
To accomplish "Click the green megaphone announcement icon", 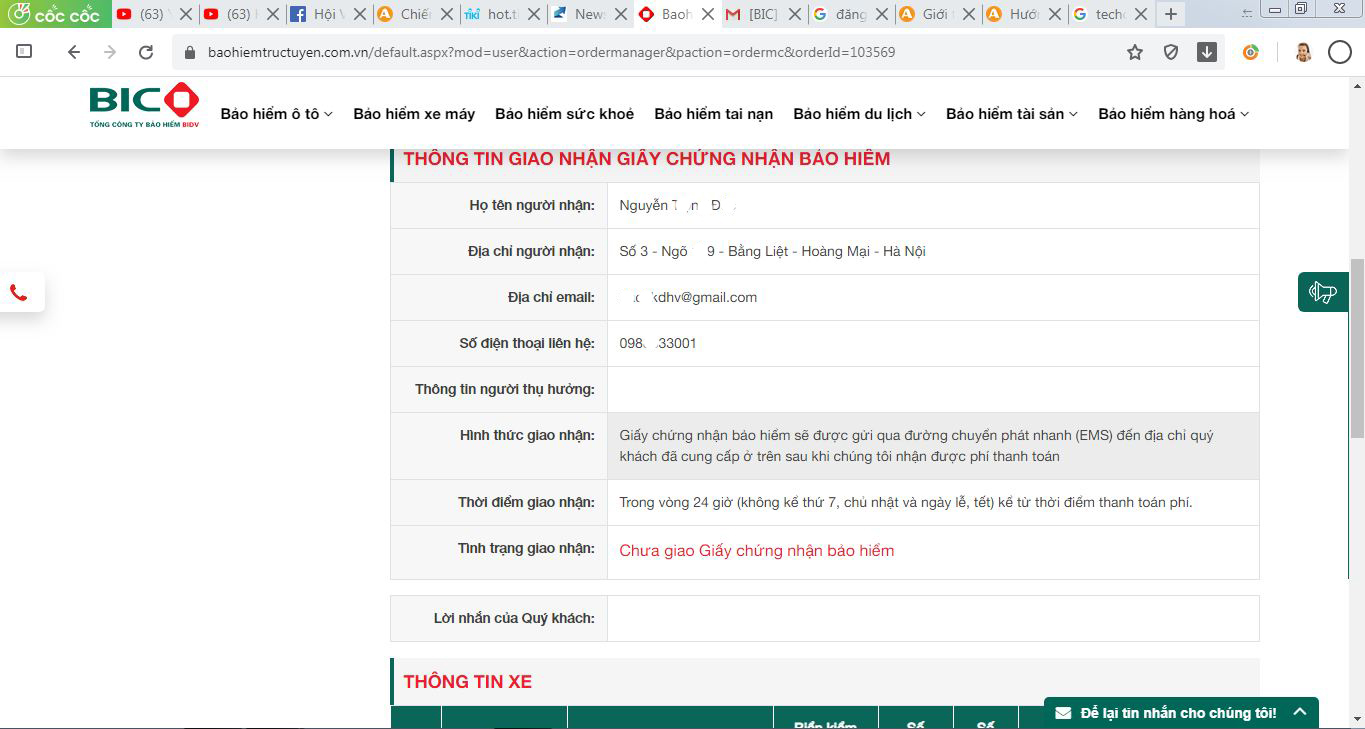I will [x=1322, y=292].
